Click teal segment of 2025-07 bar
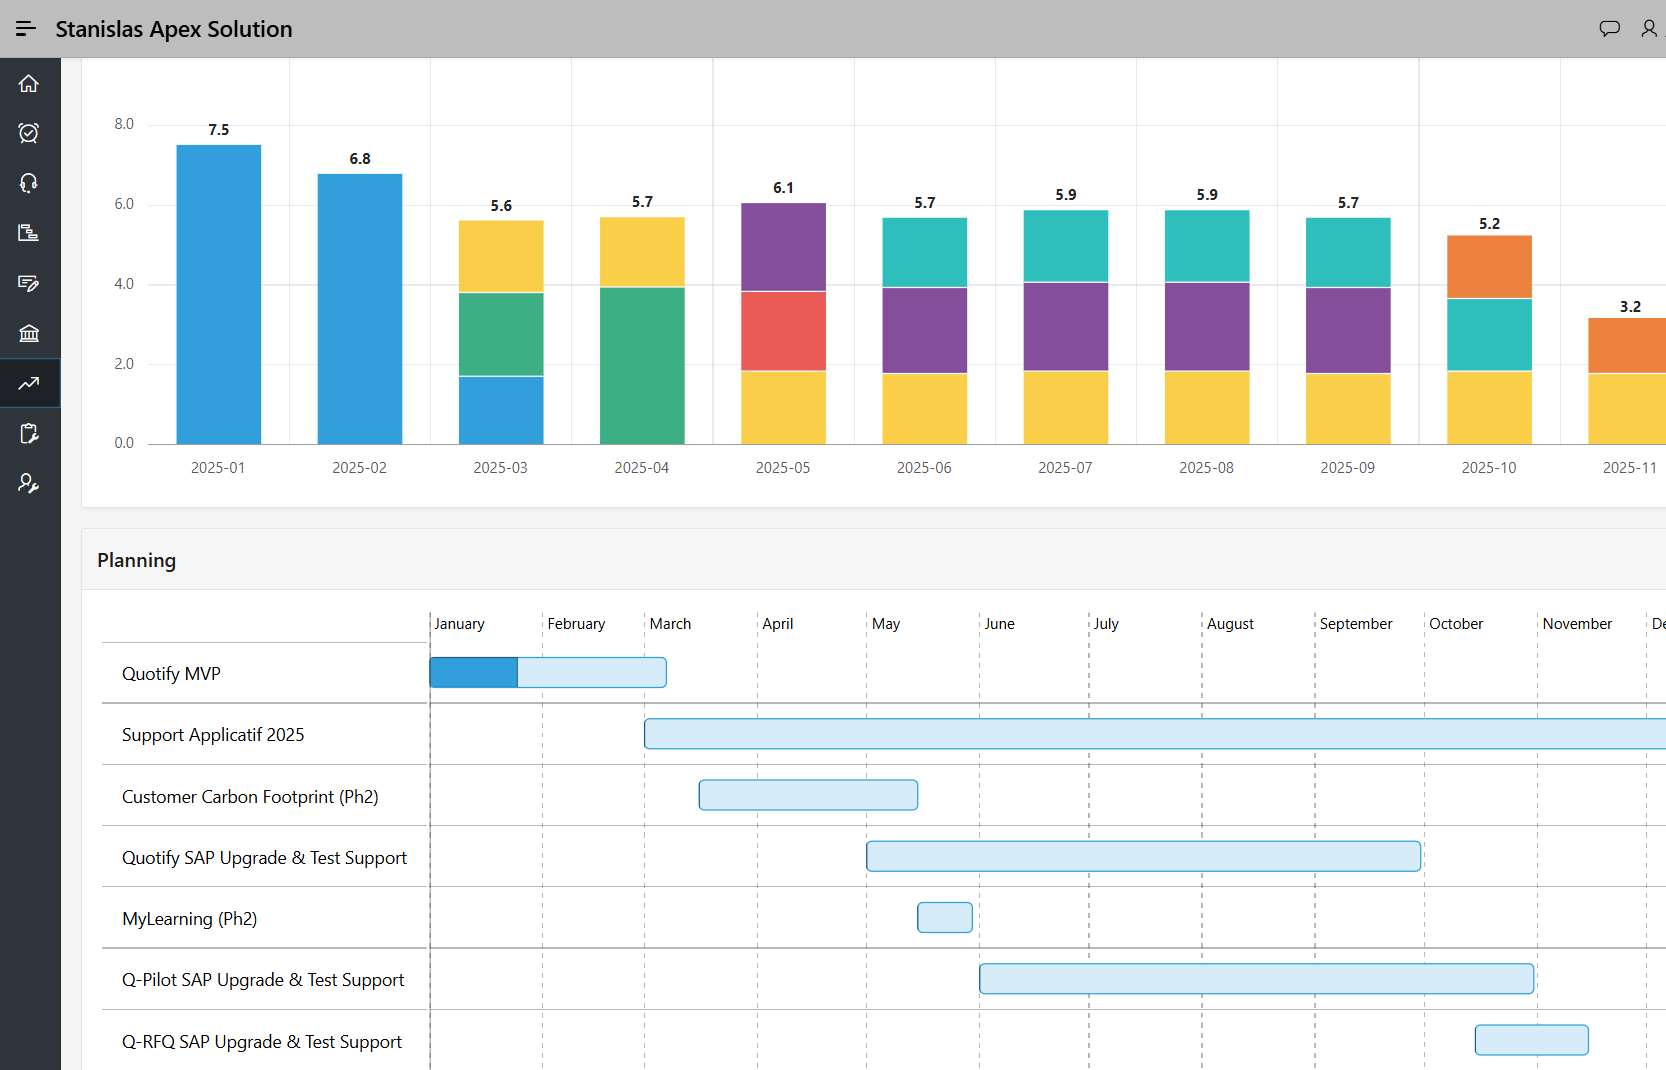The height and width of the screenshot is (1070, 1666). point(1066,246)
